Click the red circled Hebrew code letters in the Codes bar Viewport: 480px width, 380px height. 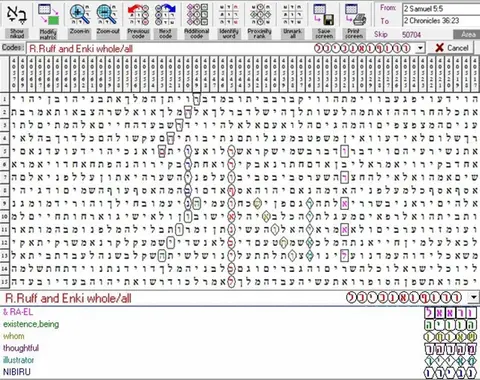(362, 48)
